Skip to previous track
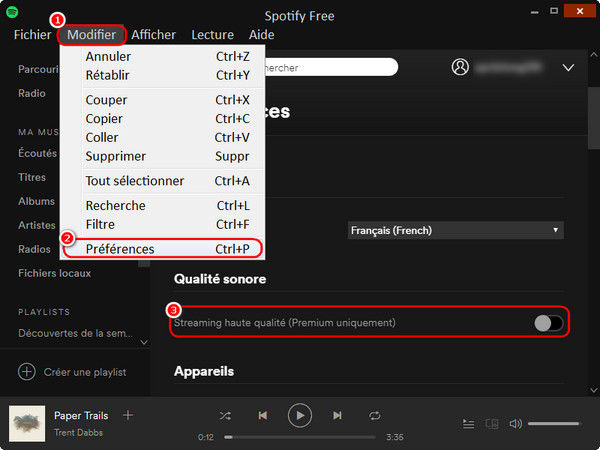Viewport: 600px width, 450px height. coord(262,416)
